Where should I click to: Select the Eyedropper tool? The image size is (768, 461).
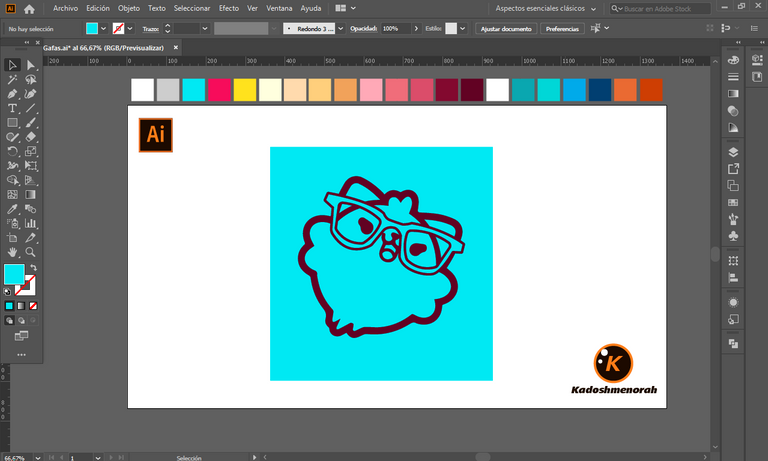(x=12, y=209)
